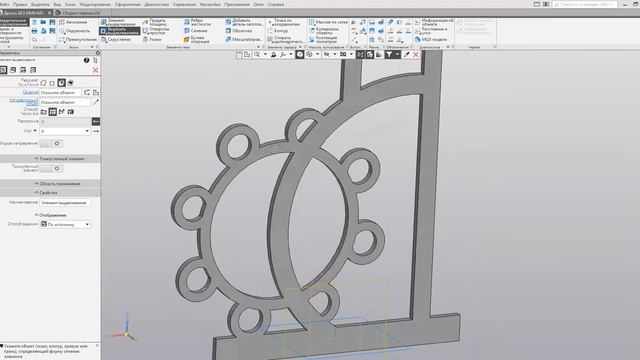Open Информация об объекте diagnostic
This screenshot has height=360, width=640.
(x=433, y=22)
